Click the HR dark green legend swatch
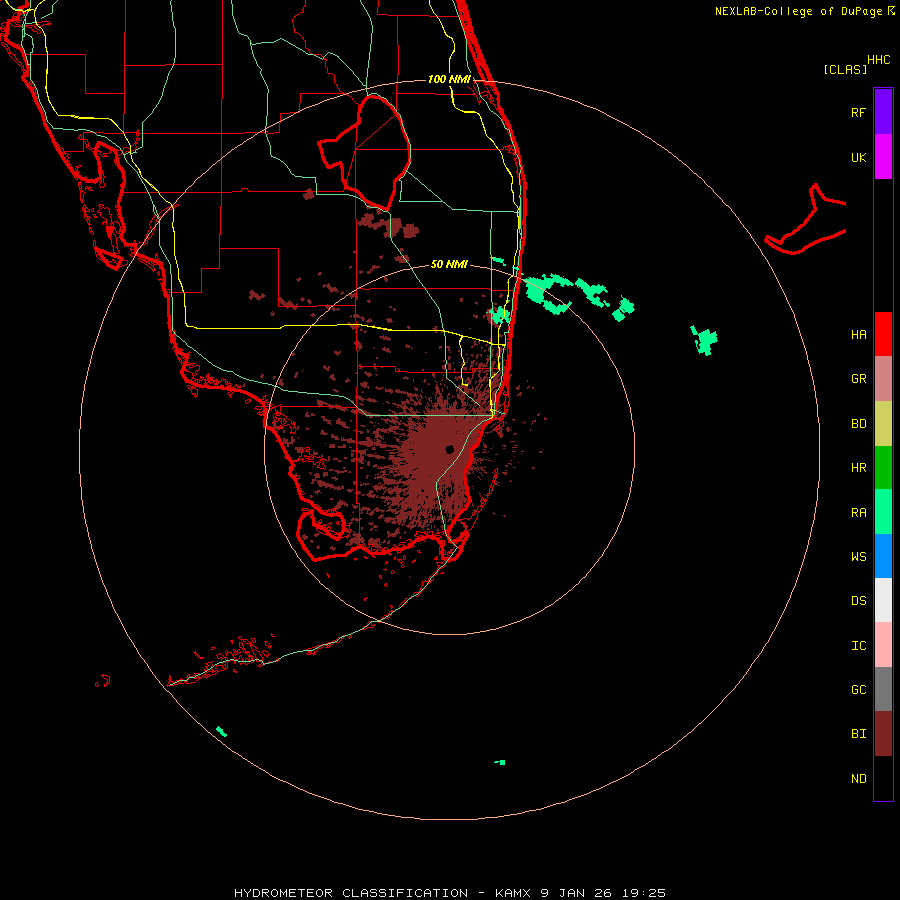This screenshot has width=900, height=900. coord(883,468)
